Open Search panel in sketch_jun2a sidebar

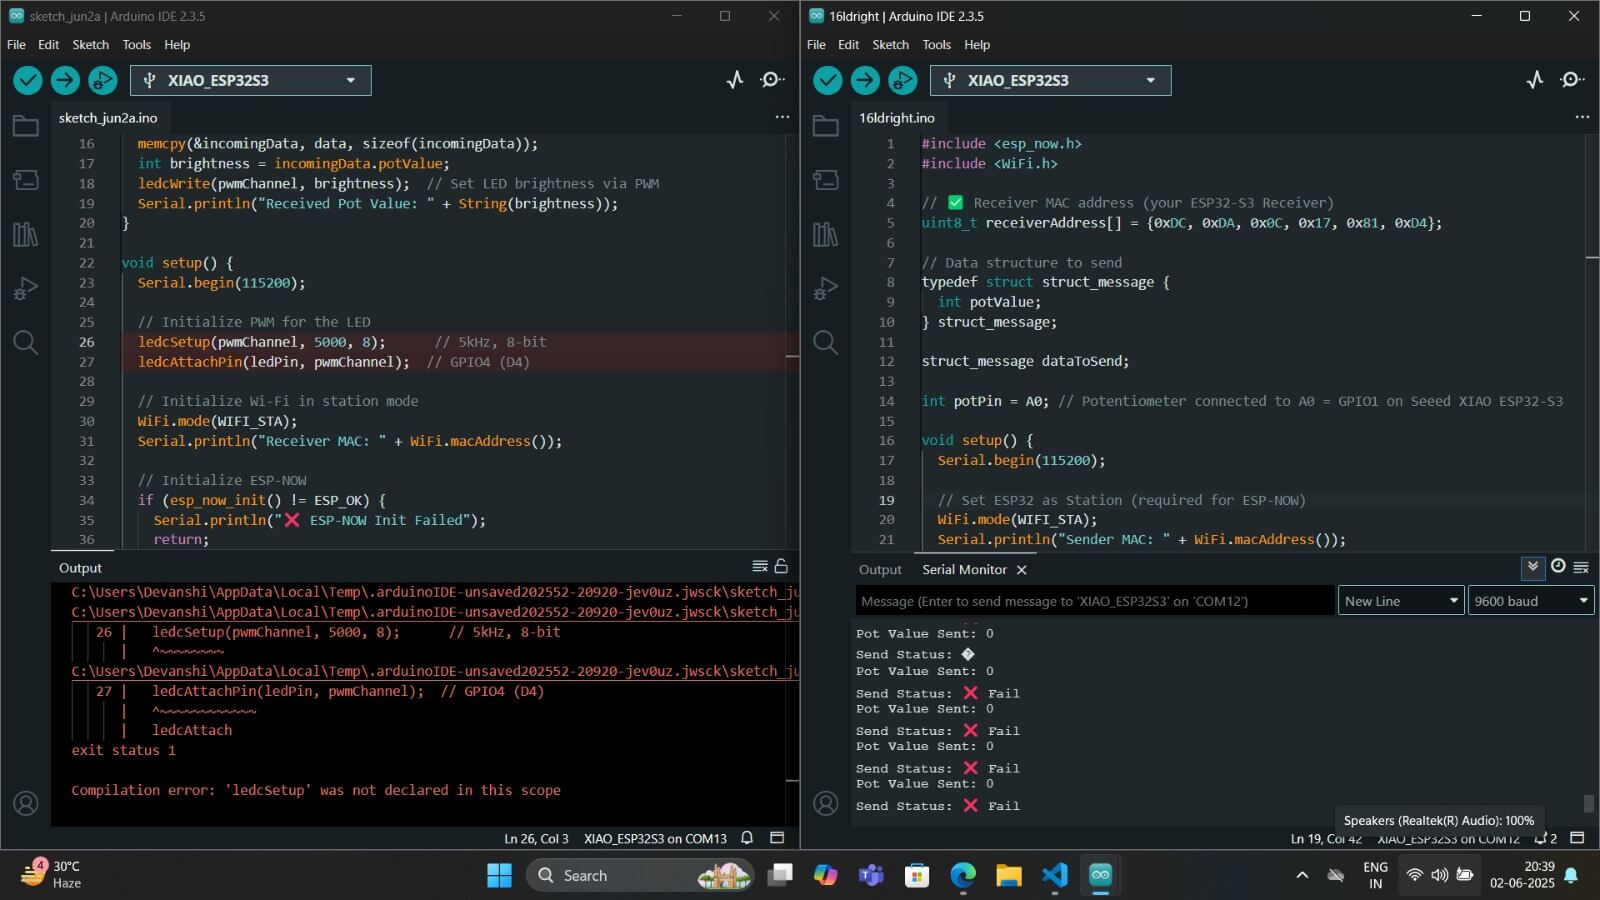pos(26,343)
